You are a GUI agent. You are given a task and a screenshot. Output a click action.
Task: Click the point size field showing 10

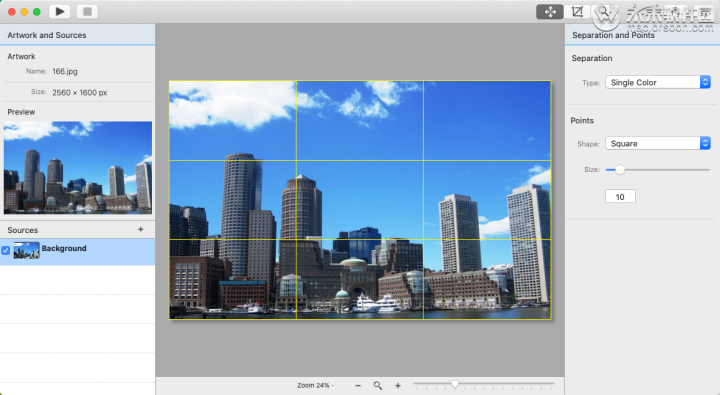[x=620, y=197]
